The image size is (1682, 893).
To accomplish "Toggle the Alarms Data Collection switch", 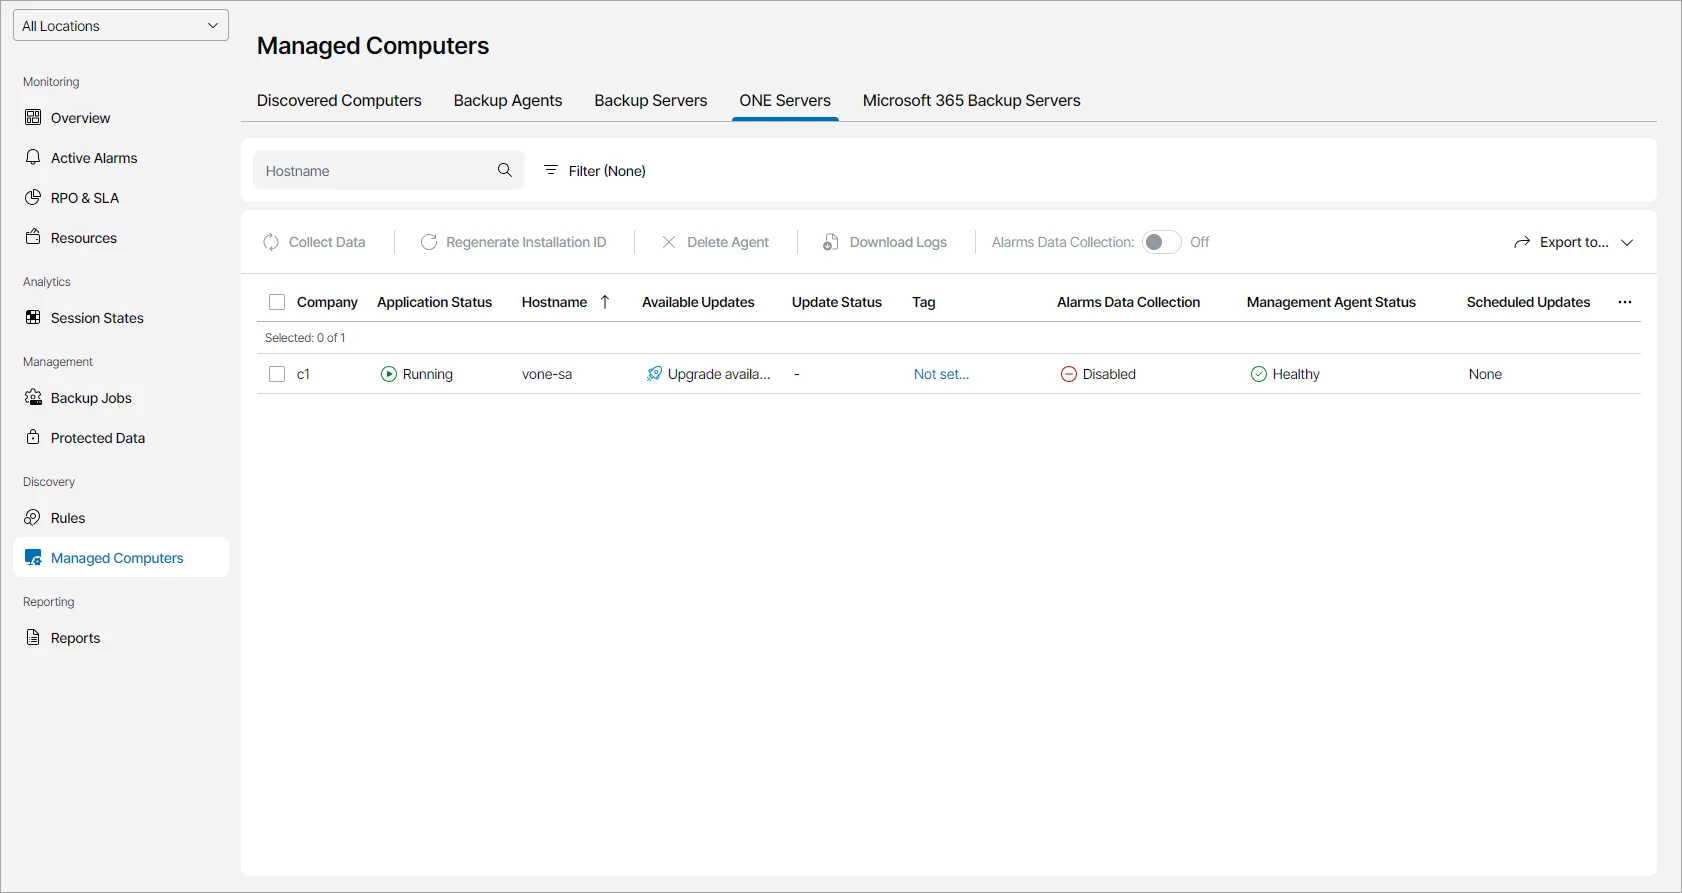I will (x=1161, y=242).
